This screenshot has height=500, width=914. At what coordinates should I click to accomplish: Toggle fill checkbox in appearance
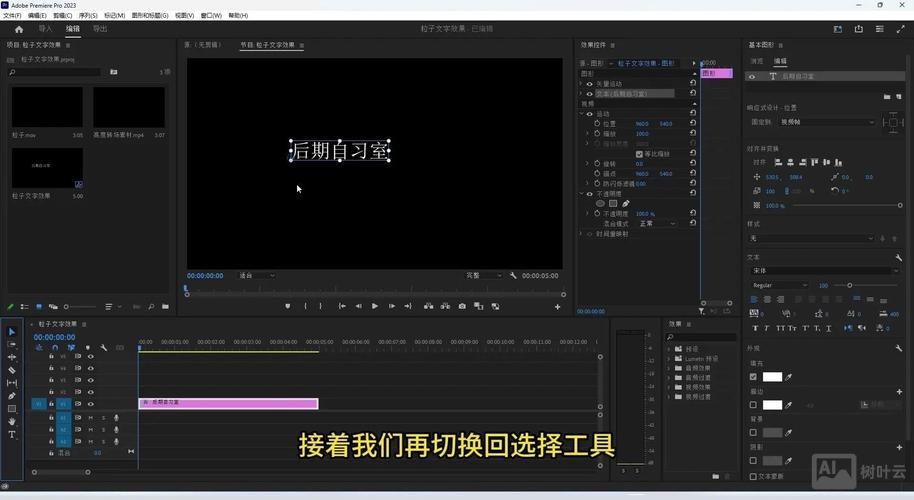click(x=753, y=377)
